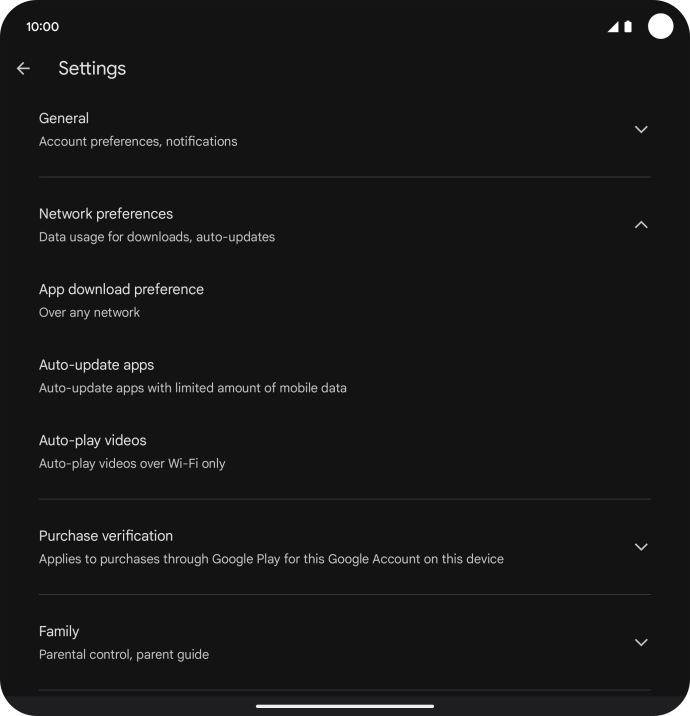Open Auto-update apps setting
690x716 pixels.
click(x=96, y=365)
